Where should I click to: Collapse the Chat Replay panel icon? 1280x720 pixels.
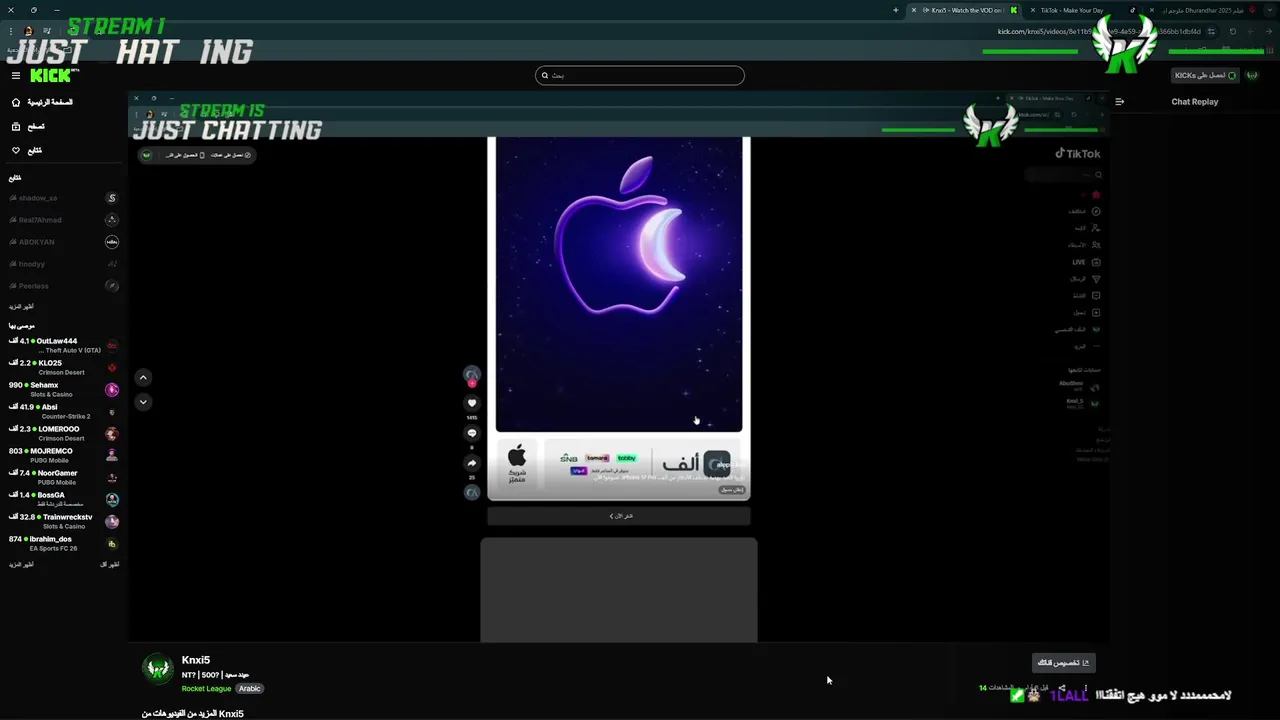coord(1119,101)
